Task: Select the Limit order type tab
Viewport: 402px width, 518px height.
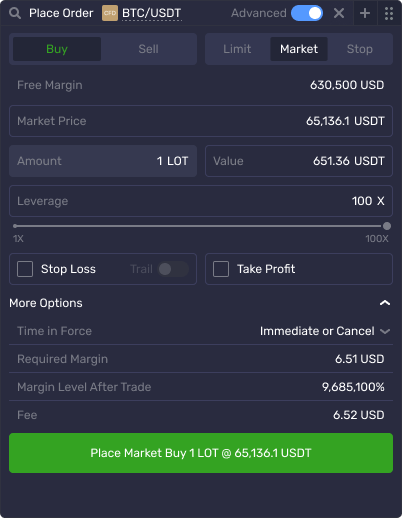Action: click(x=237, y=49)
